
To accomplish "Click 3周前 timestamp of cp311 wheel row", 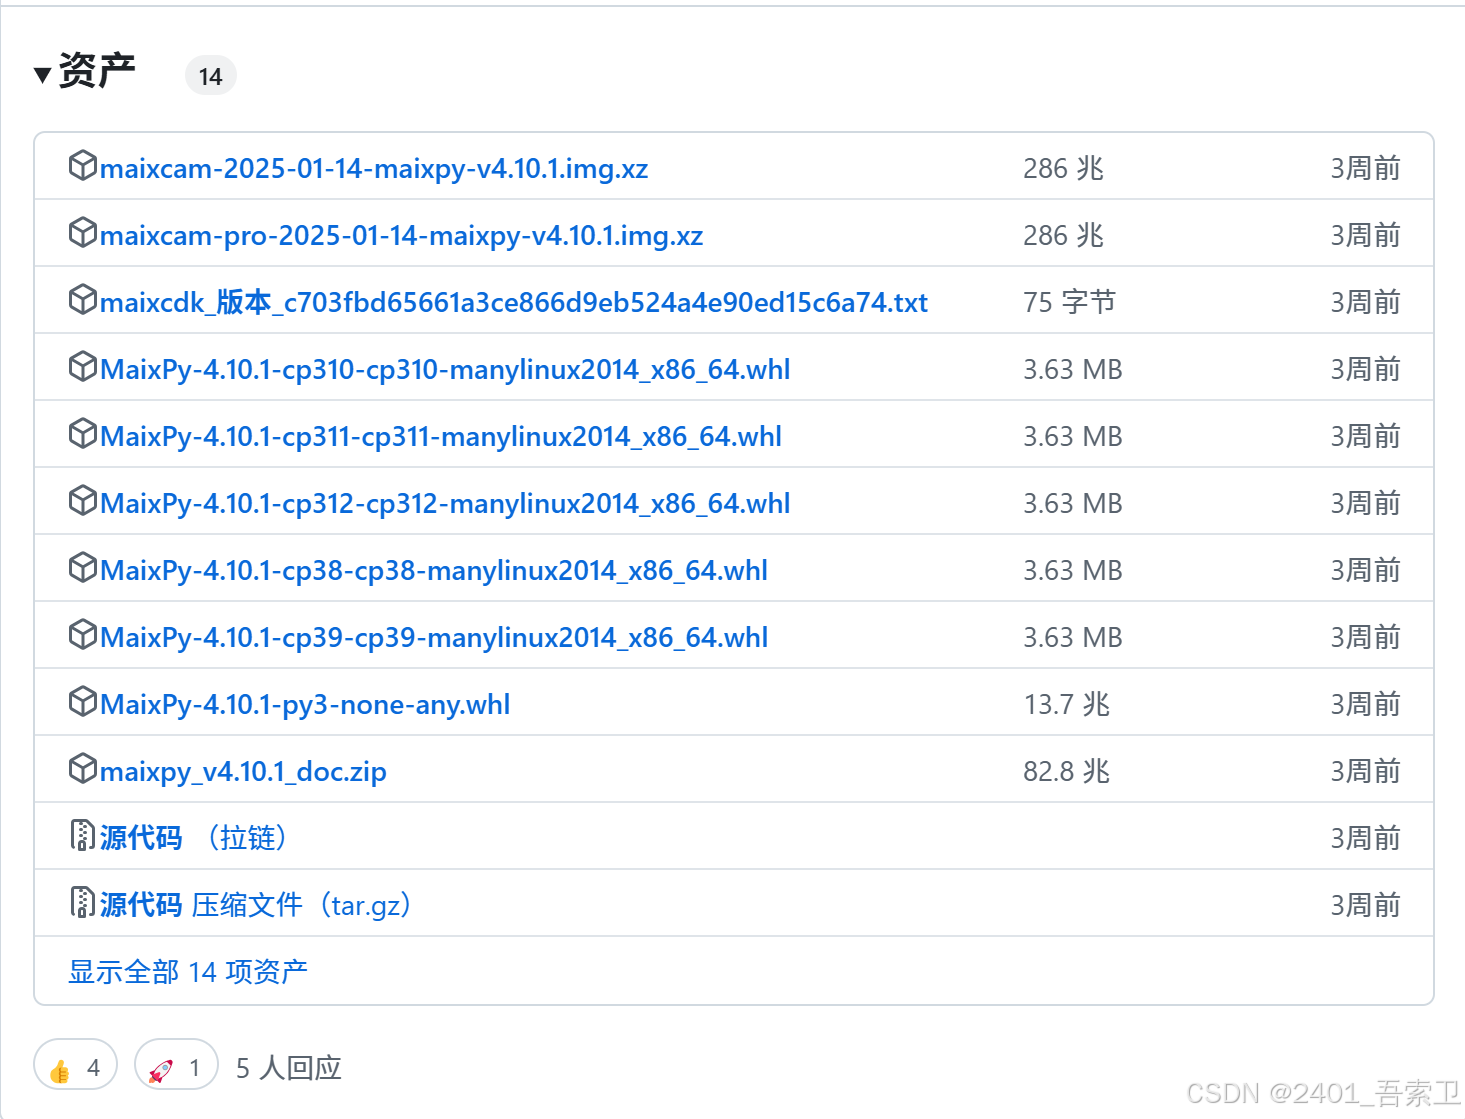I will tap(1365, 436).
